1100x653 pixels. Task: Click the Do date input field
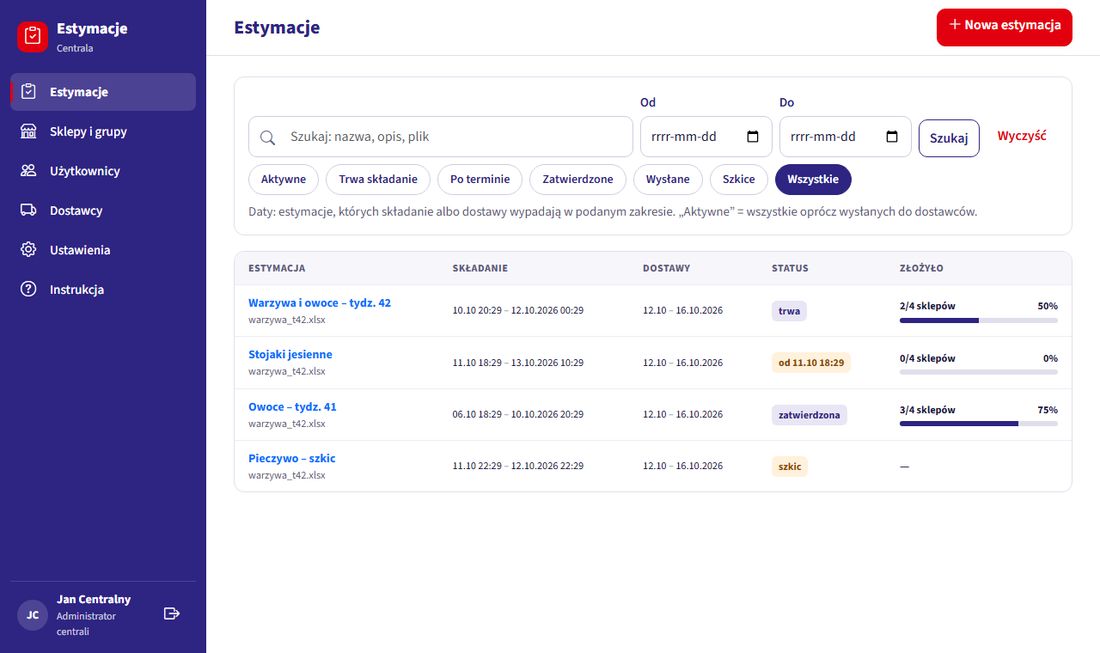[845, 137]
